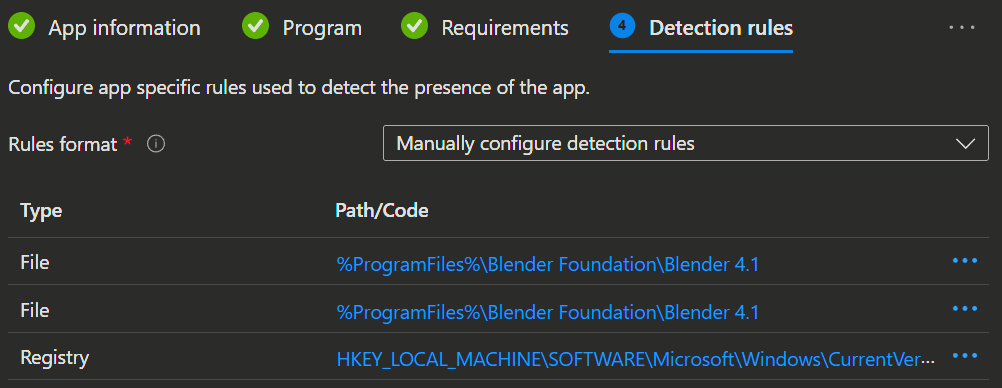Go to the Program step
Image resolution: width=1002 pixels, height=388 pixels.
(x=322, y=27)
